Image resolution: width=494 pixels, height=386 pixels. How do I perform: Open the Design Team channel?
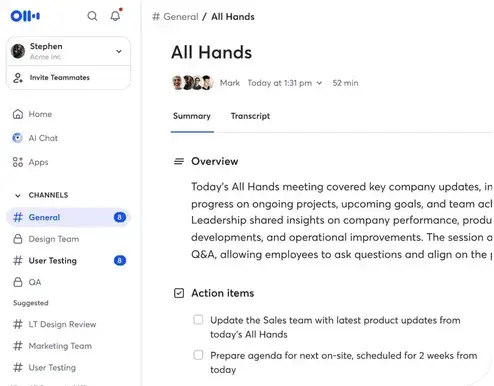click(x=54, y=239)
